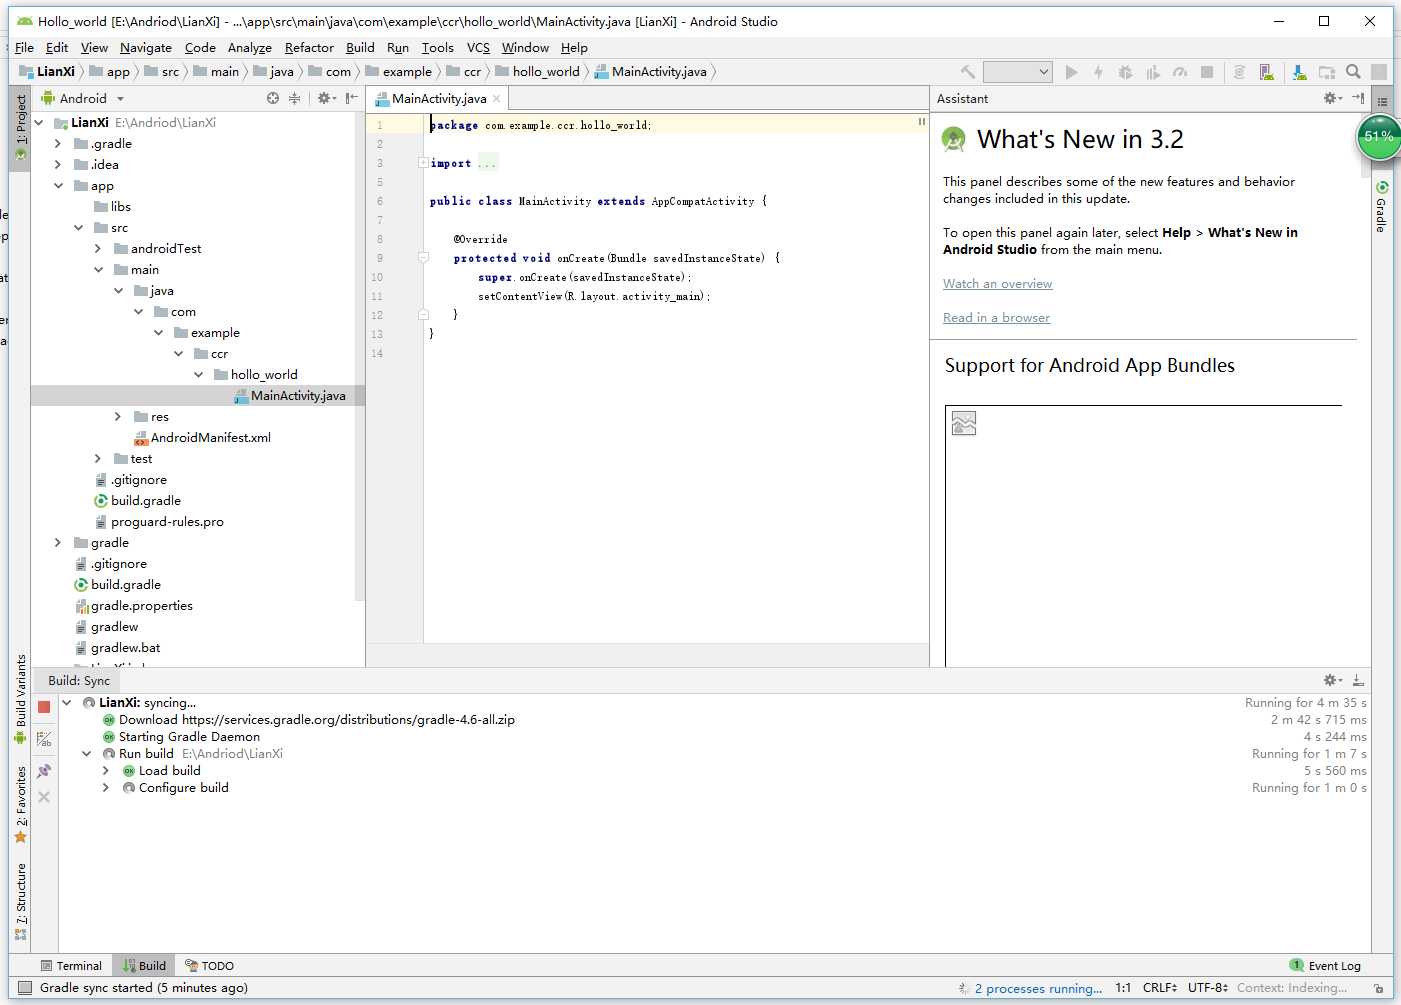The width and height of the screenshot is (1401, 1005).
Task: Expand the .gradle folder
Action: pos(58,144)
